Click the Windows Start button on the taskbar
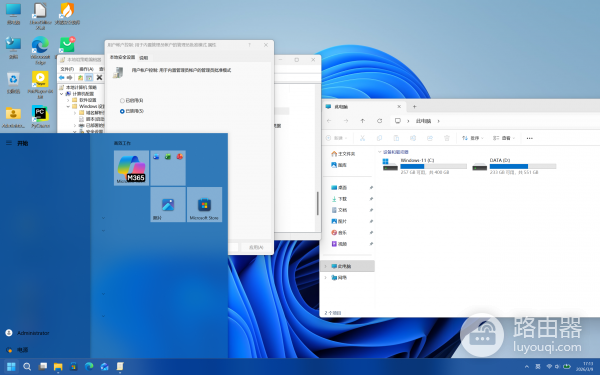Screen dimensions: 600x375 11,367
